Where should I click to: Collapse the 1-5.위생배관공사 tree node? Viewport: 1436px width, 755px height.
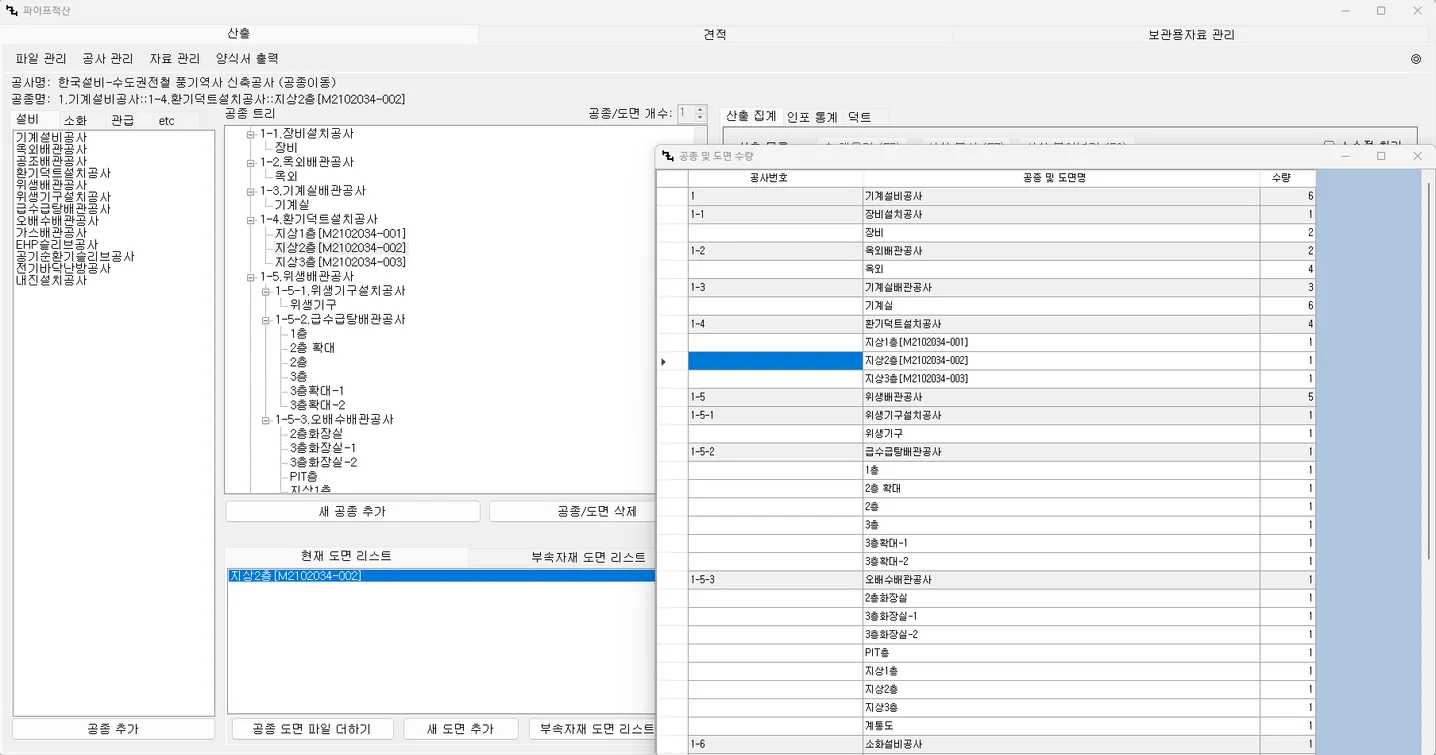tap(250, 276)
